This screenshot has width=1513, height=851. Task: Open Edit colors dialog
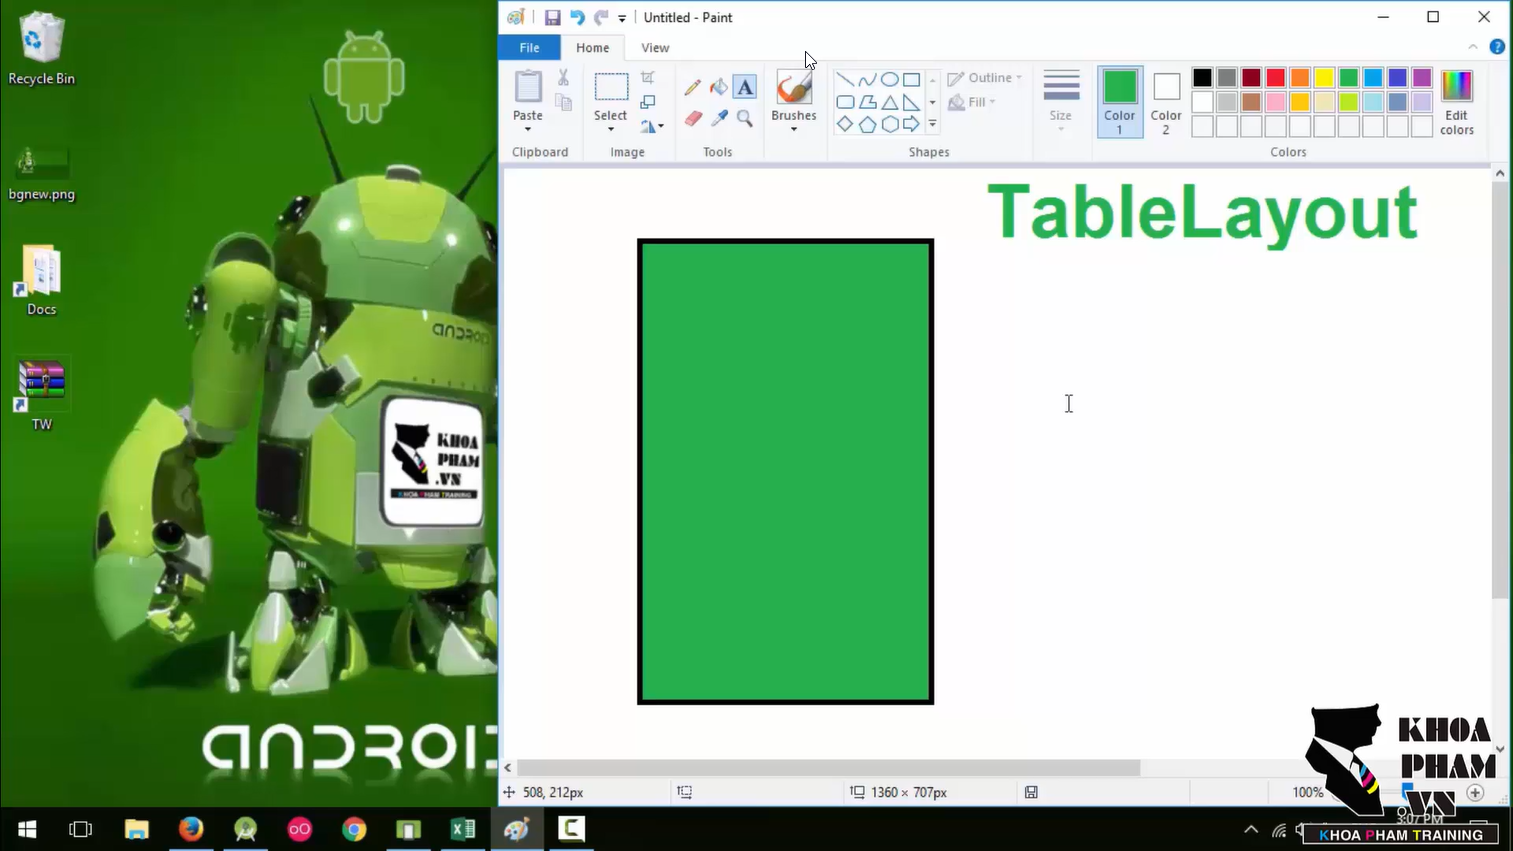1457,102
